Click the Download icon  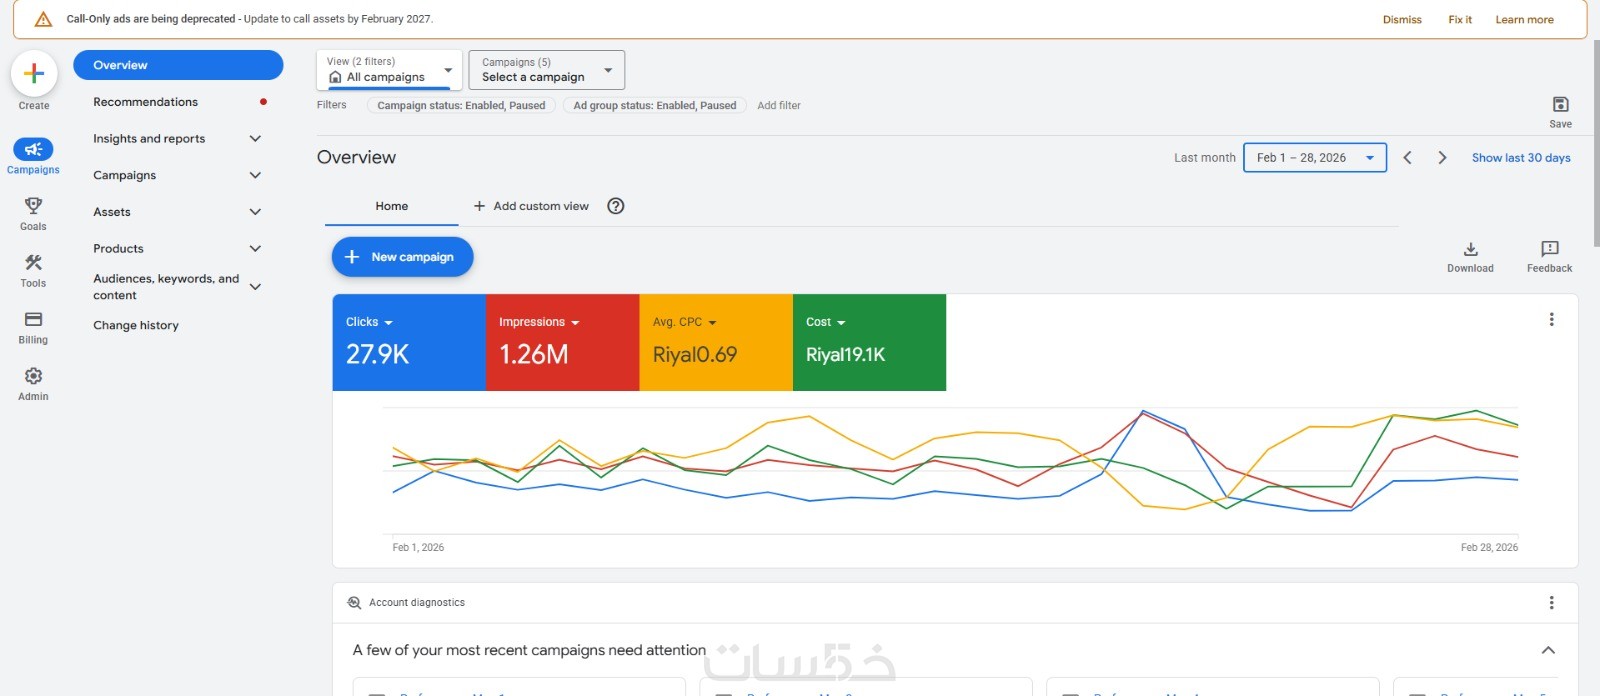pyautogui.click(x=1470, y=249)
